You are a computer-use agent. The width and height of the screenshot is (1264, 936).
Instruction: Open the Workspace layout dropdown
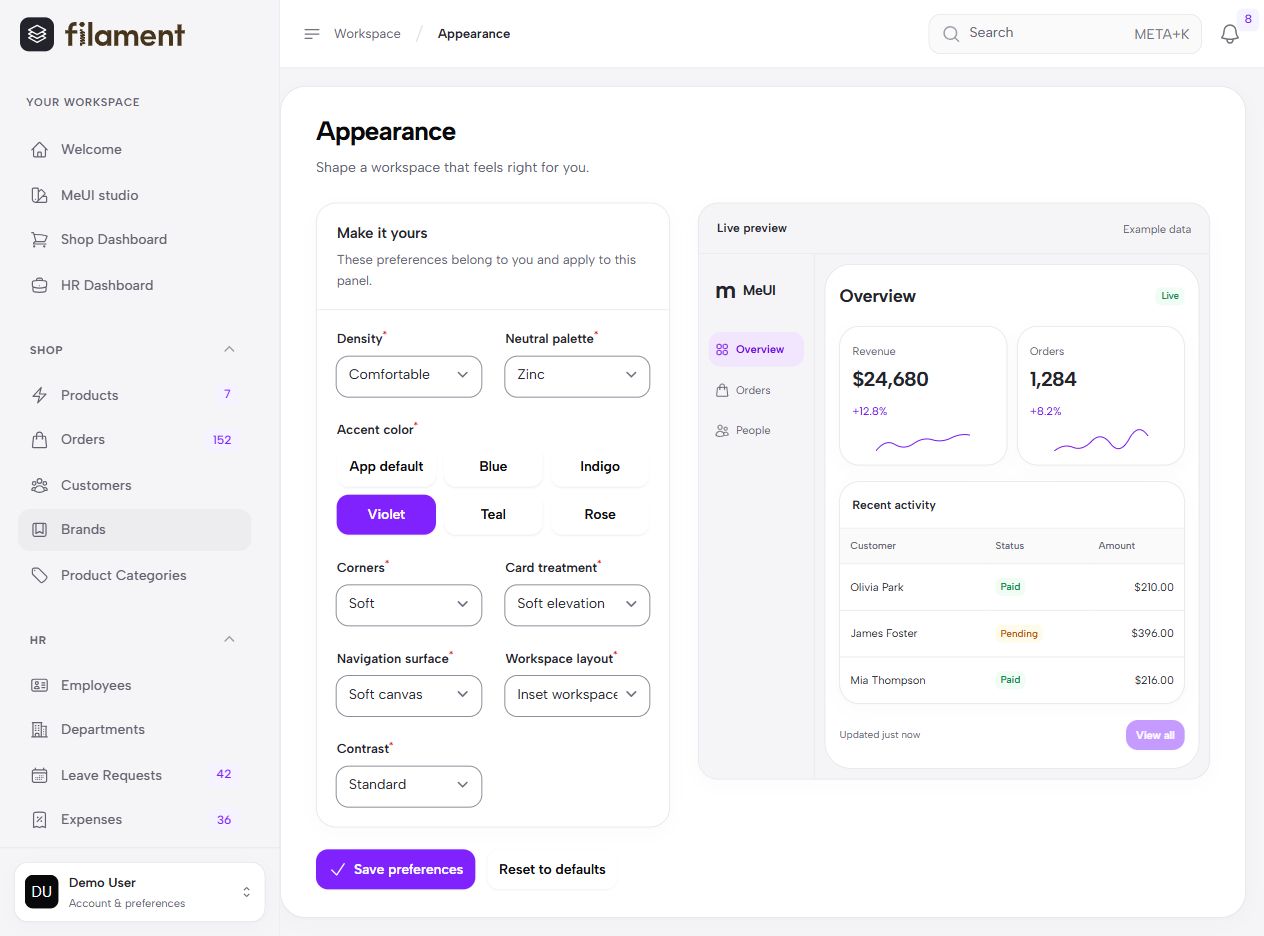coord(577,696)
